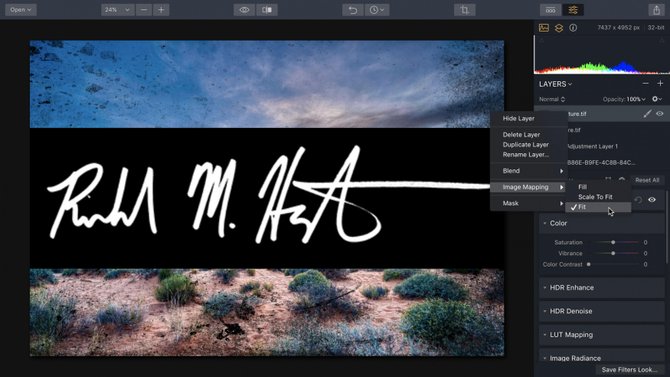This screenshot has width=670, height=377.
Task: Open the Image Mapping submenu
Action: pyautogui.click(x=529, y=187)
